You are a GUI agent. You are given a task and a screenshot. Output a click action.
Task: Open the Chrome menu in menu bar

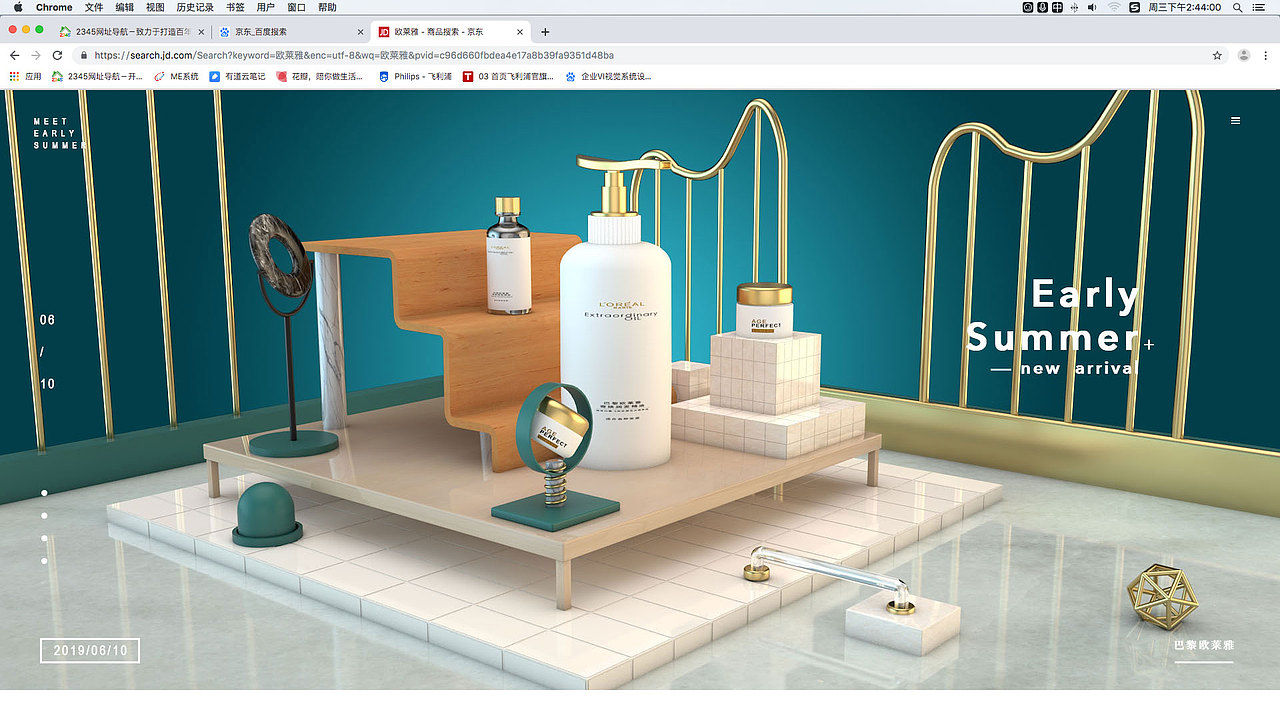pyautogui.click(x=55, y=7)
